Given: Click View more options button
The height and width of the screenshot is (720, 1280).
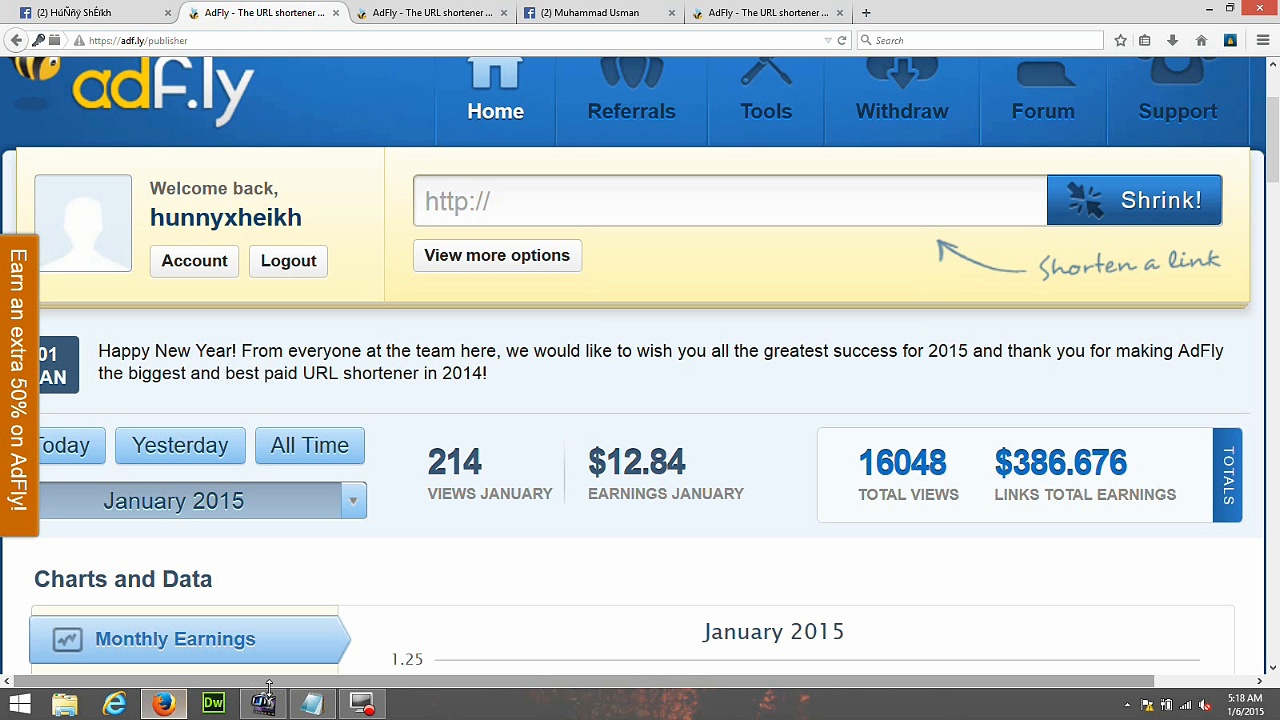Looking at the screenshot, I should pos(497,255).
